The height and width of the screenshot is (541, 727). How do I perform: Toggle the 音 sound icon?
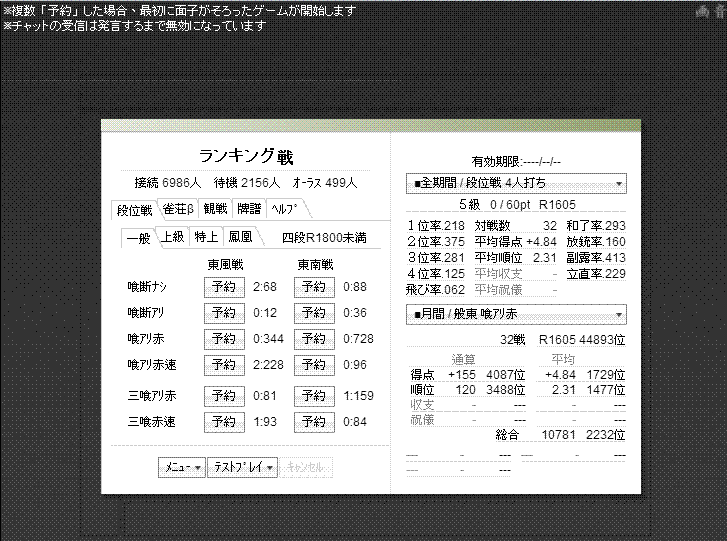coord(718,11)
